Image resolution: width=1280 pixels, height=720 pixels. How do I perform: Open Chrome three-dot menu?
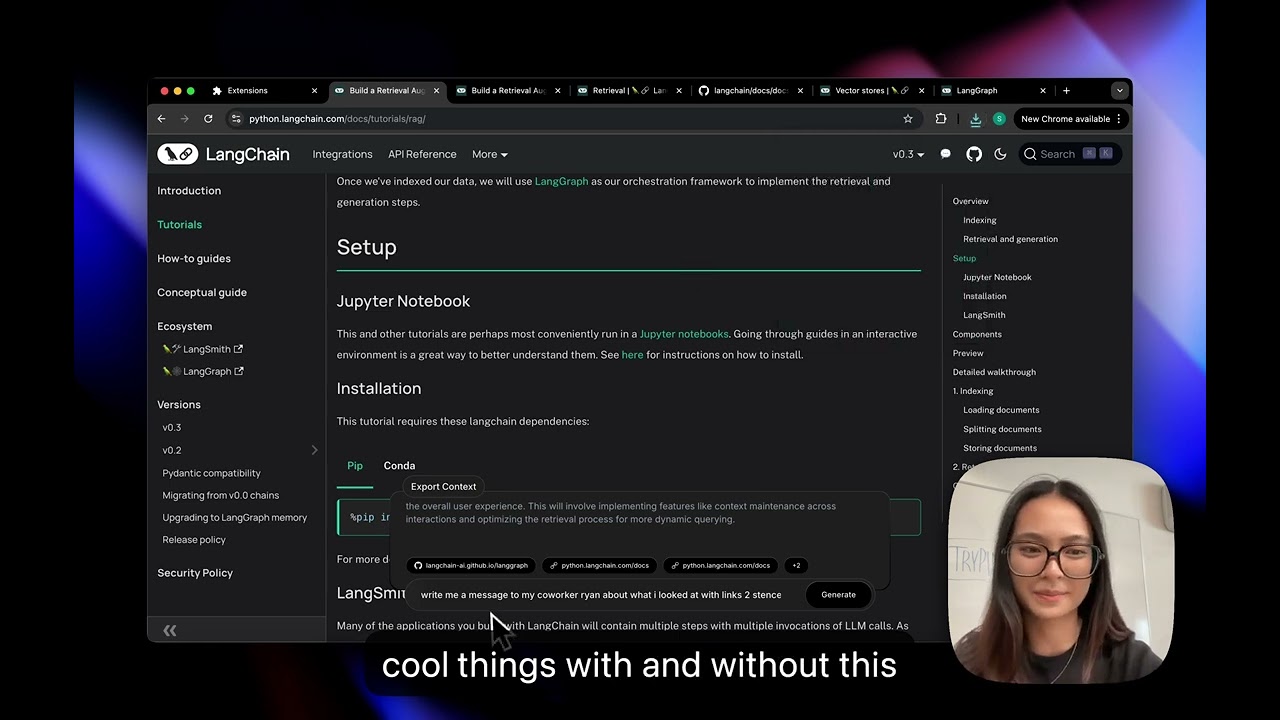1119,118
